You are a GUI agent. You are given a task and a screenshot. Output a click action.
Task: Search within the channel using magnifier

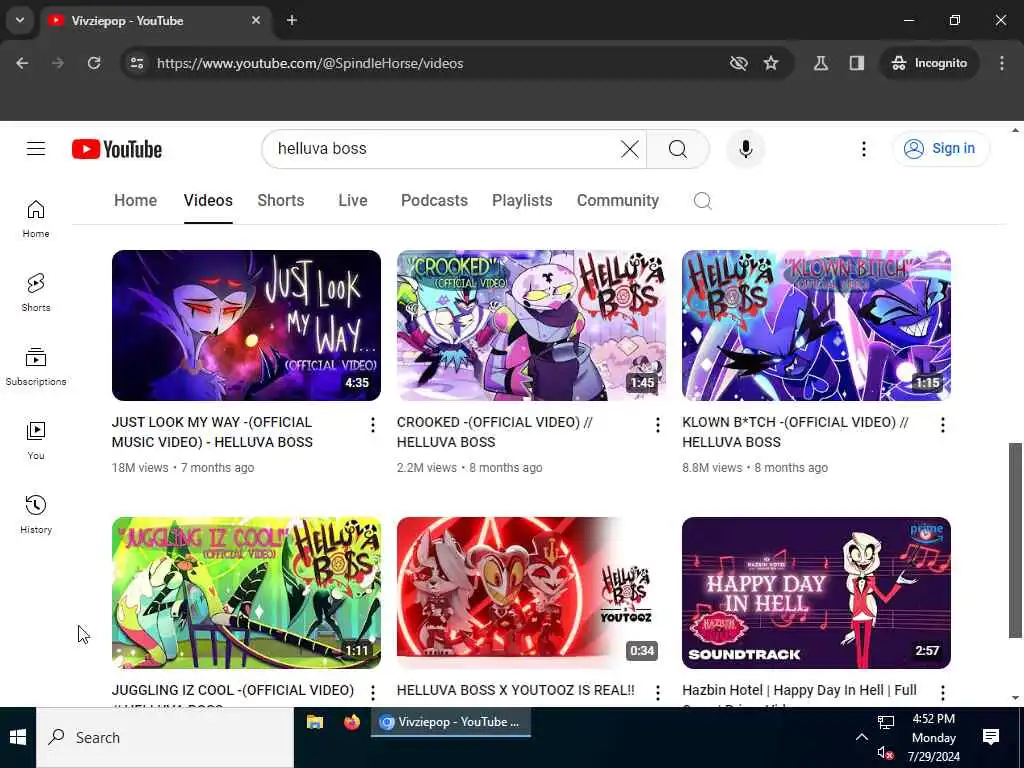coord(703,200)
